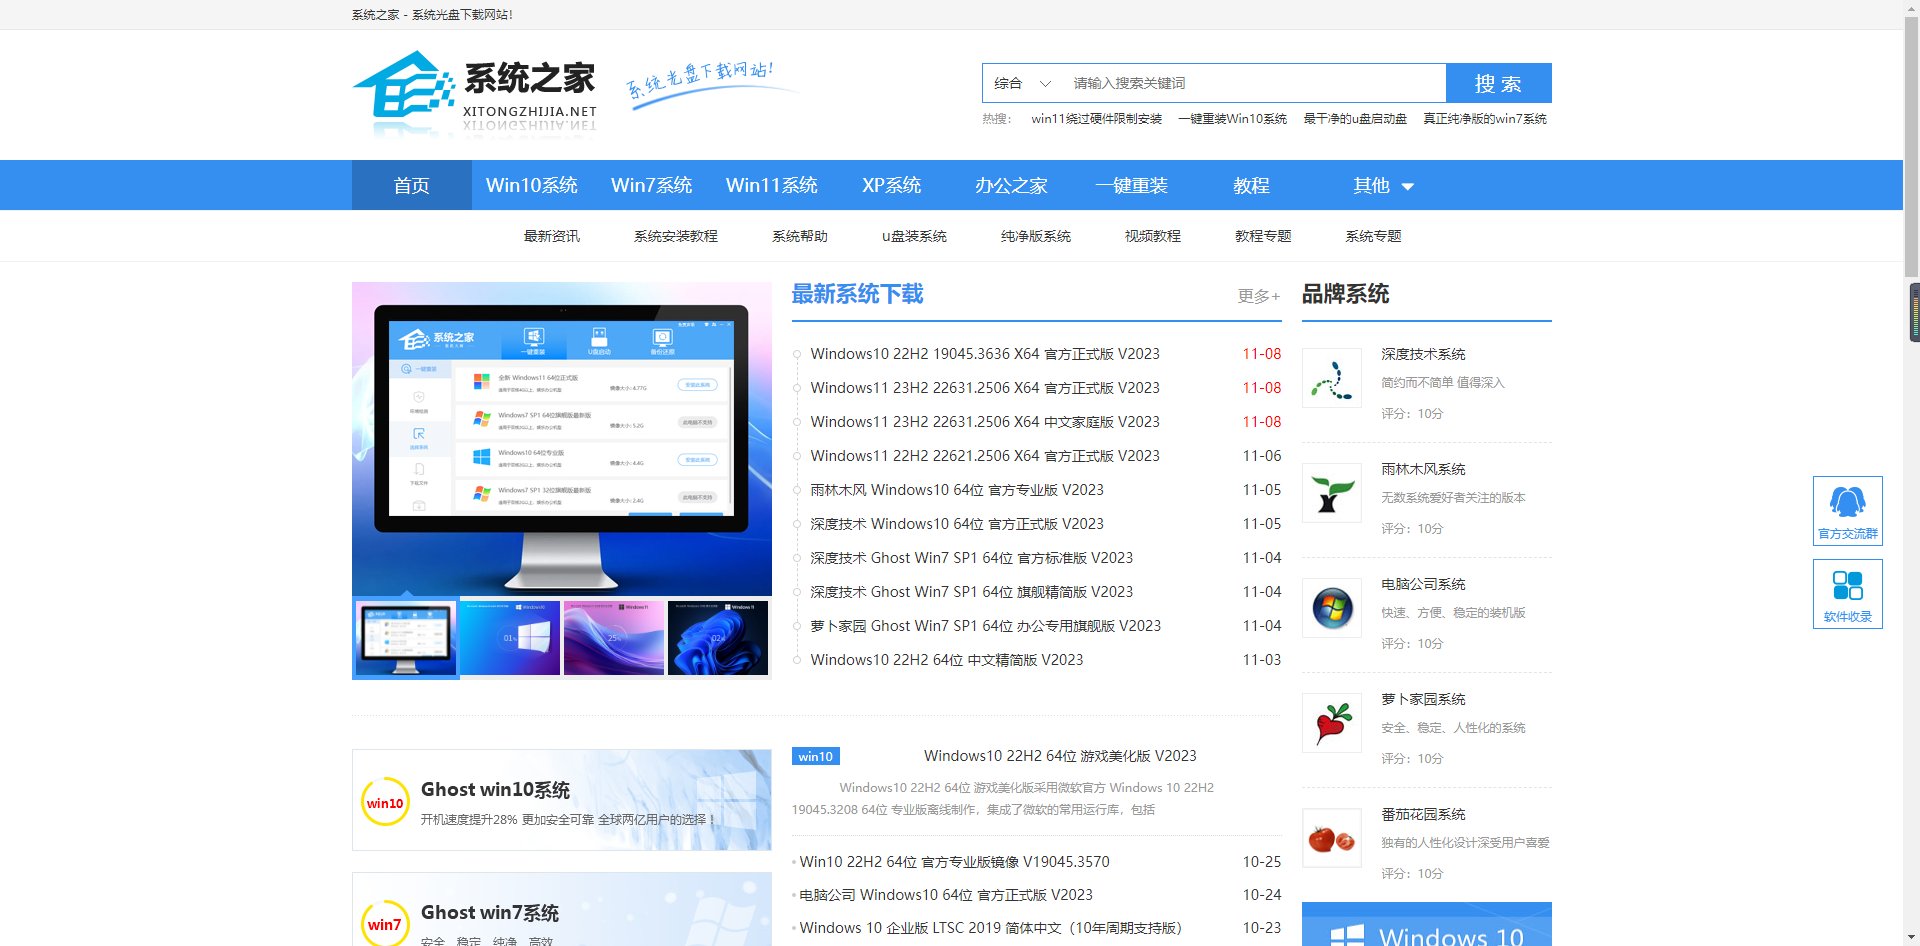This screenshot has width=1920, height=946.
Task: Select fourth carousel thumbnail, blue bloom
Action: (718, 638)
